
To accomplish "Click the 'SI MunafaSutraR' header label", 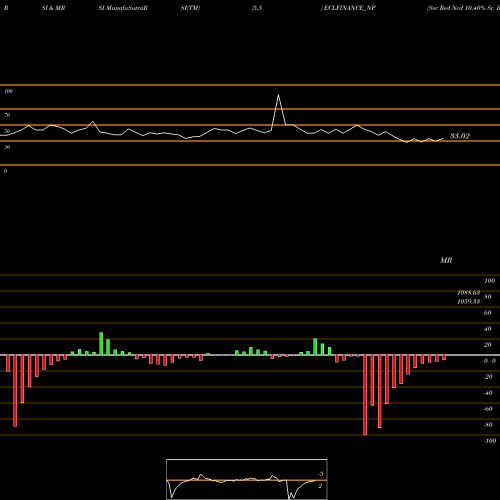I will (x=123, y=8).
